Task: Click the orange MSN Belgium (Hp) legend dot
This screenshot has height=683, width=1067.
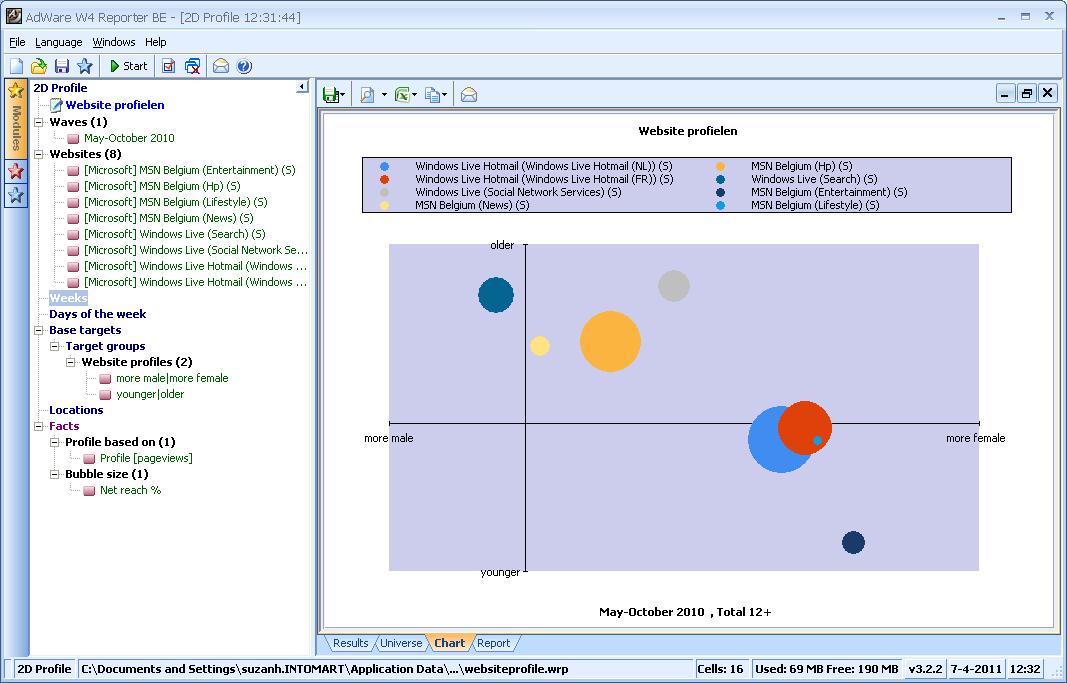Action: coord(720,166)
